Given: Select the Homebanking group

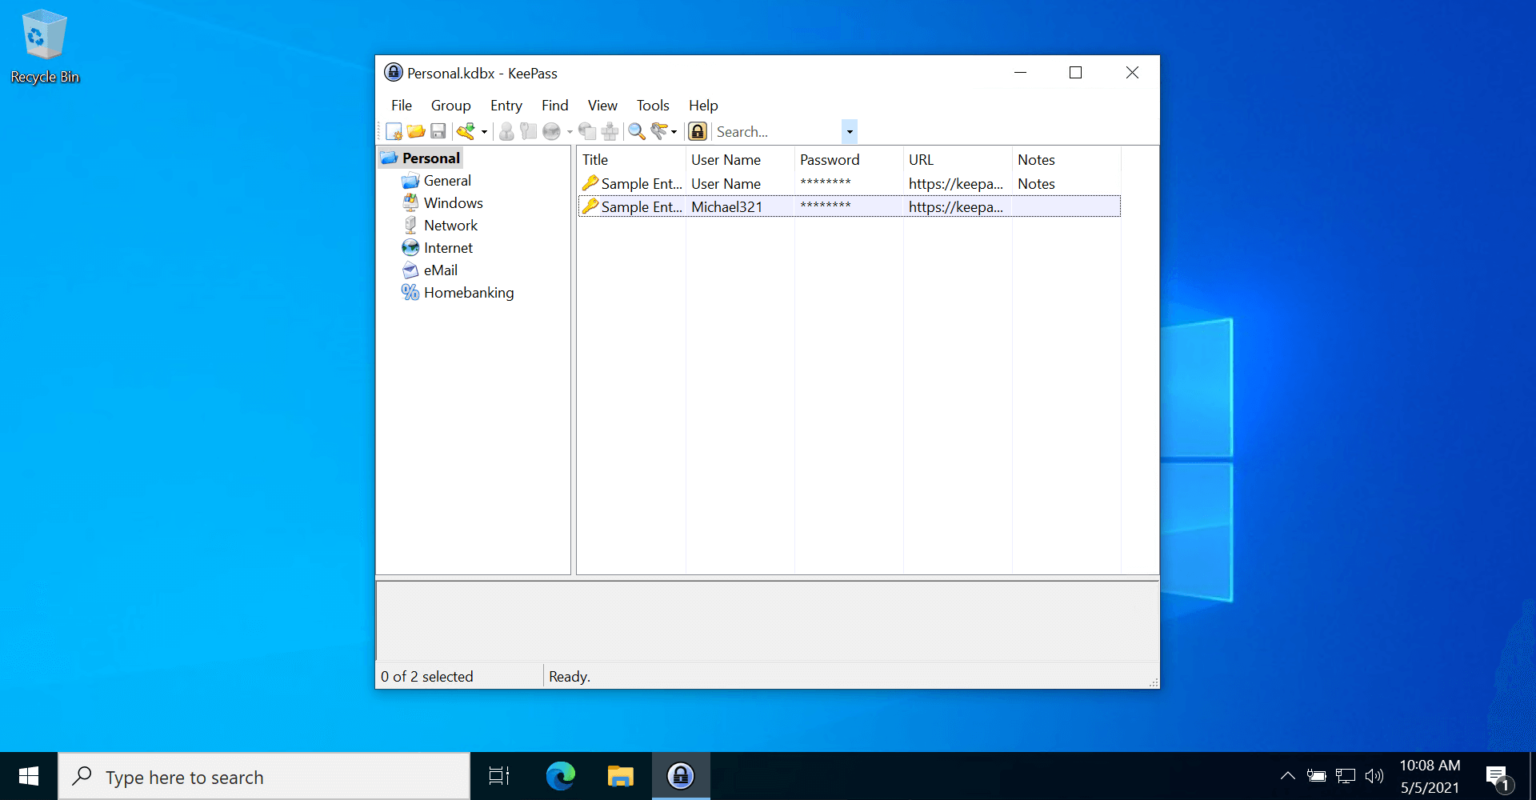Looking at the screenshot, I should (x=469, y=292).
